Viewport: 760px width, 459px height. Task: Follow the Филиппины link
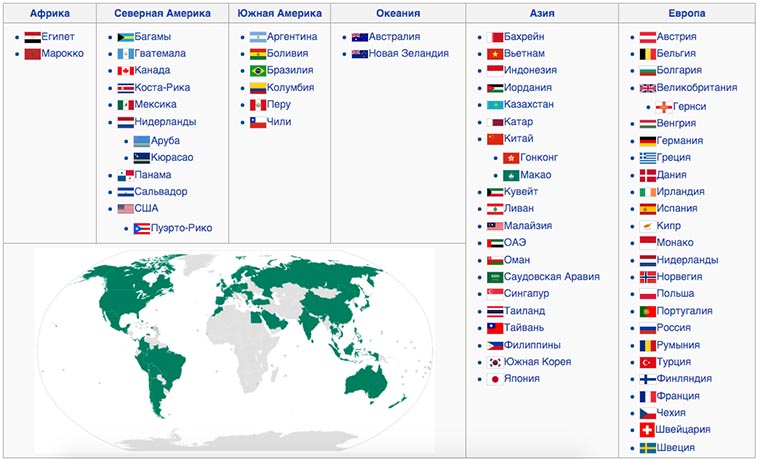tap(532, 345)
